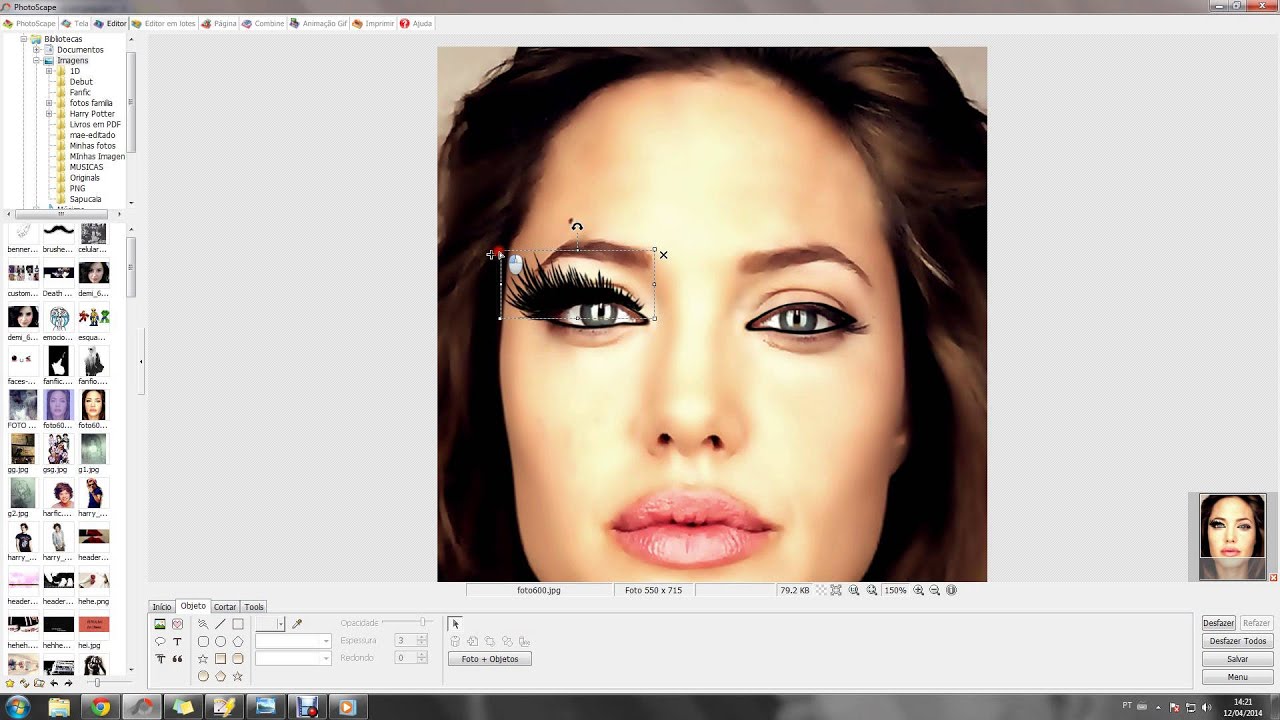This screenshot has width=1280, height=720.
Task: Expand the Harry Potter folder node
Action: pyautogui.click(x=49, y=114)
